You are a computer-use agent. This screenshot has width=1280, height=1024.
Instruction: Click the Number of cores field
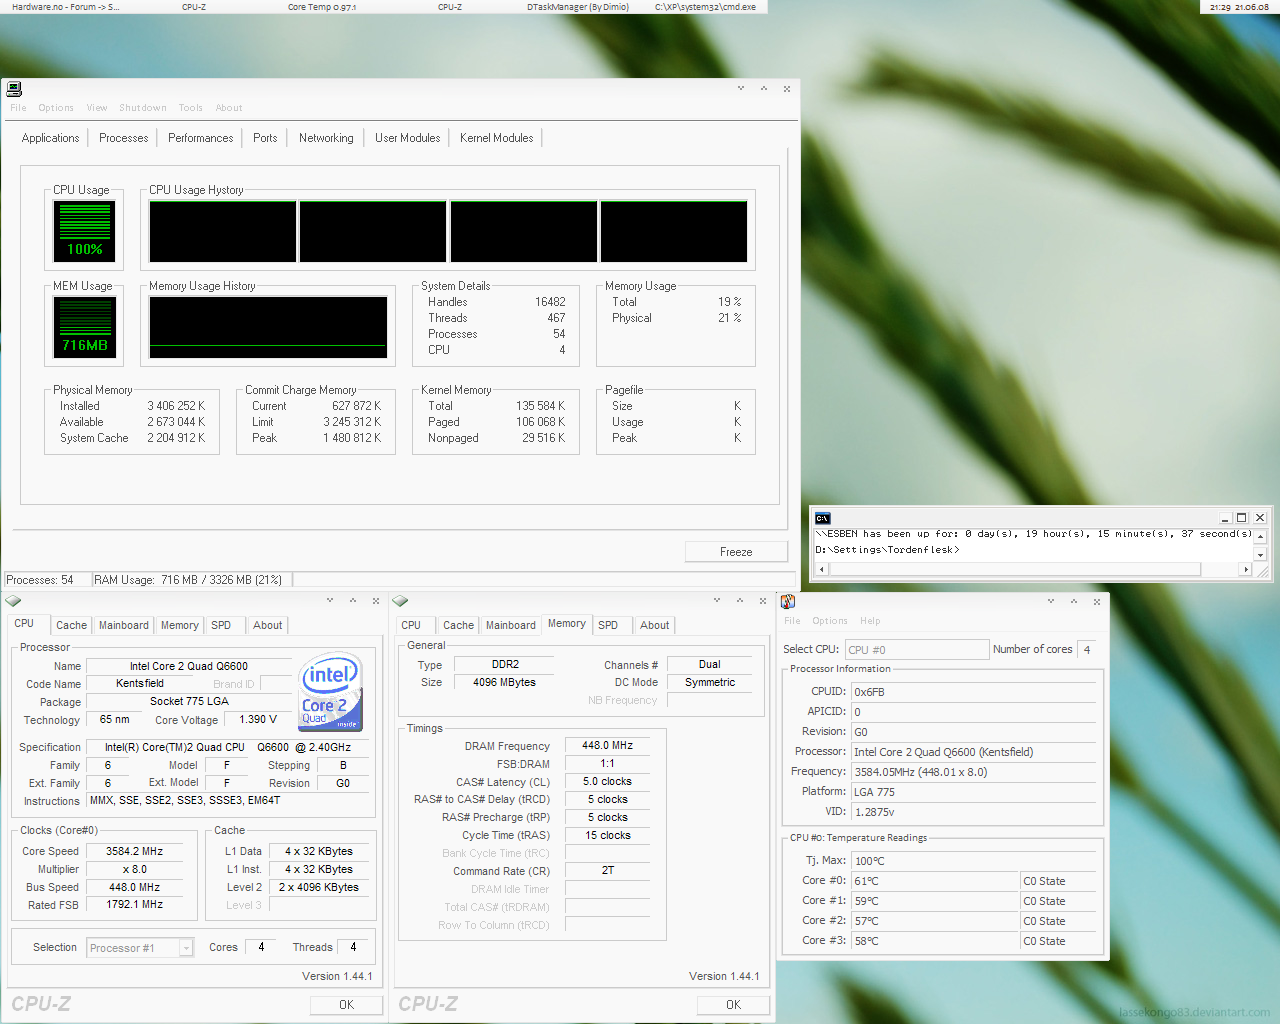pyautogui.click(x=1087, y=650)
